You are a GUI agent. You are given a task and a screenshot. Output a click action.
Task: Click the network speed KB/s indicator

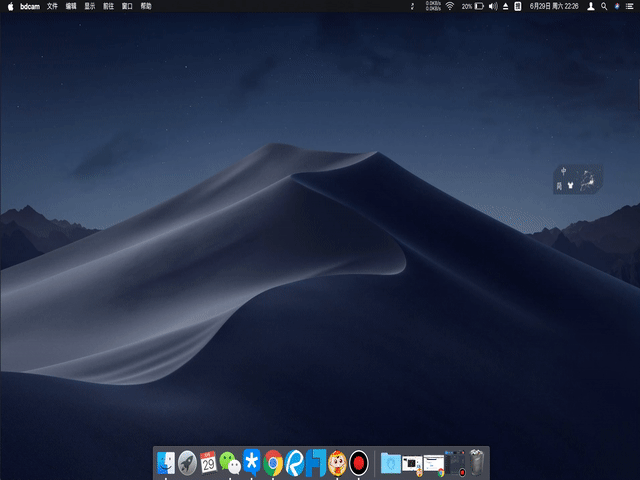[x=433, y=6]
